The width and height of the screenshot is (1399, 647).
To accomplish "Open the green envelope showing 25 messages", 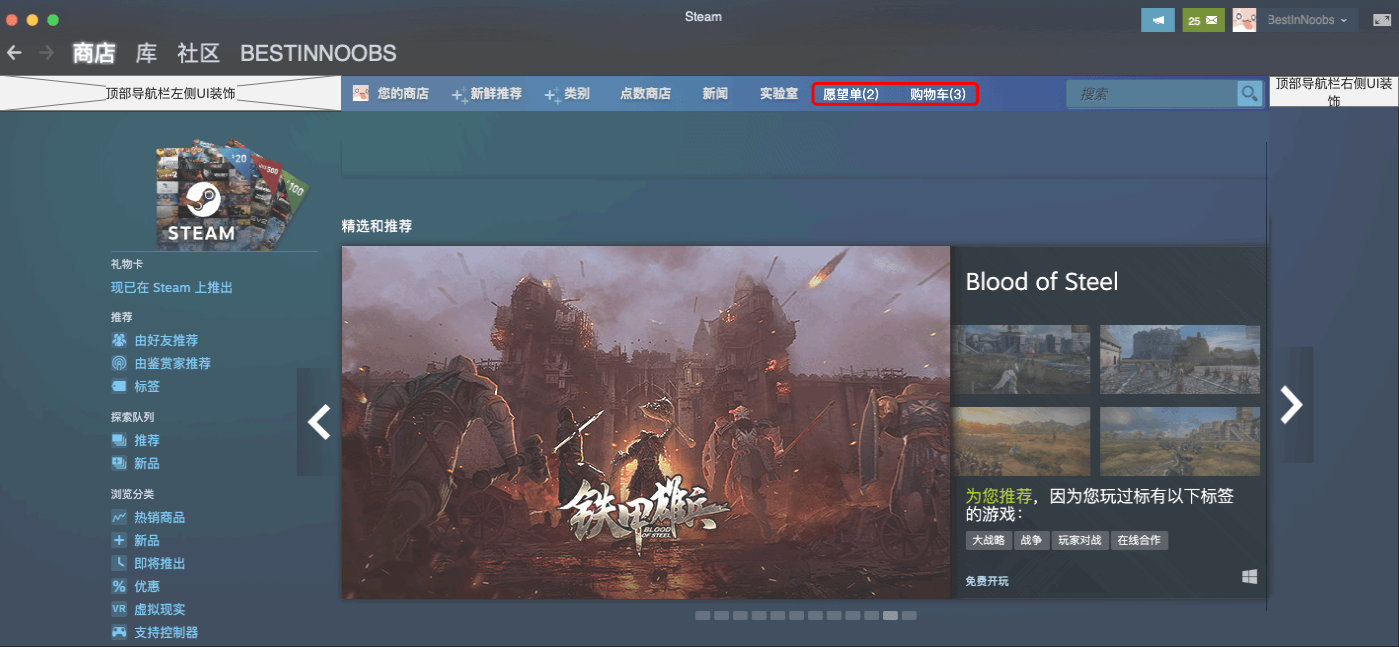I will coord(1203,19).
